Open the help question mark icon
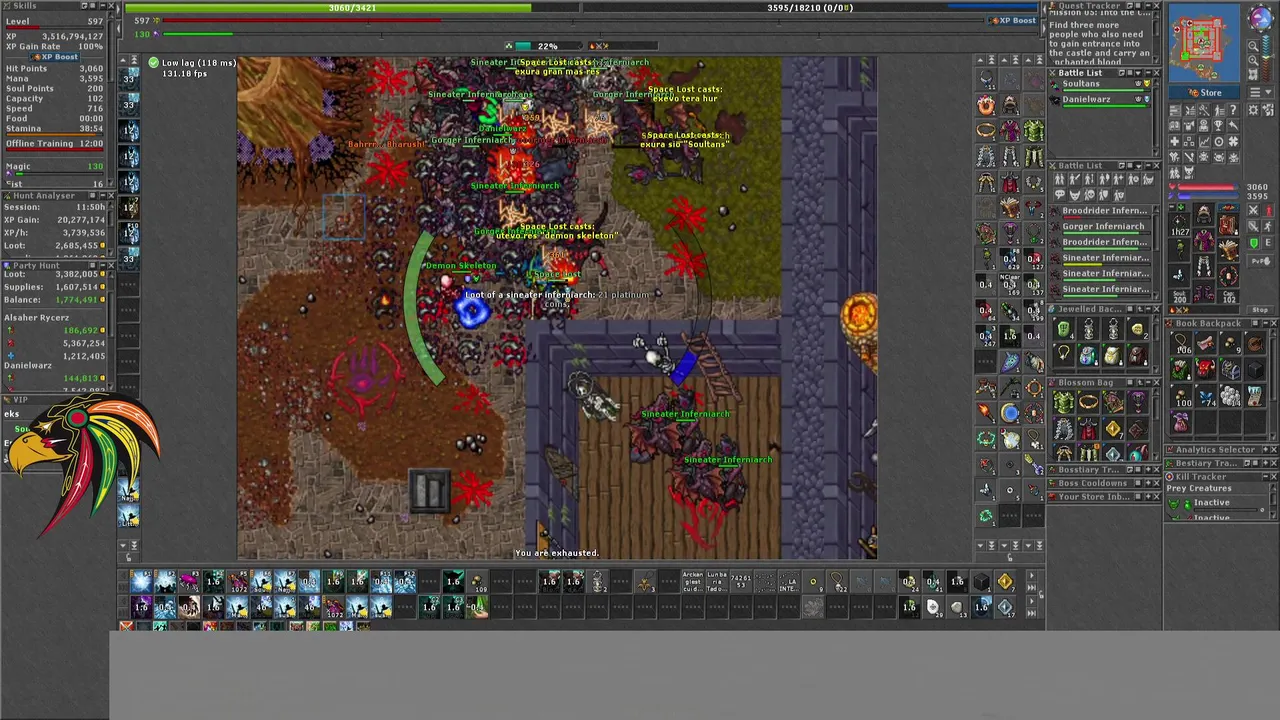The width and height of the screenshot is (1280, 720). [1233, 110]
